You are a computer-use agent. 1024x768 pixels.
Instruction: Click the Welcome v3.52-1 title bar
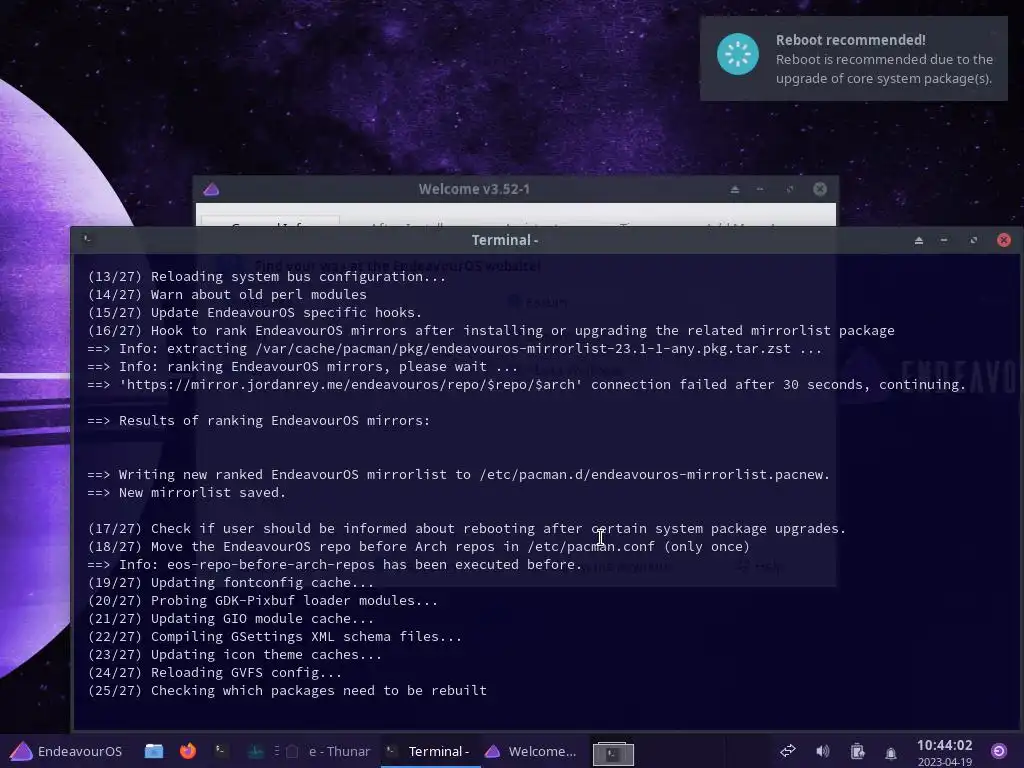pos(474,189)
